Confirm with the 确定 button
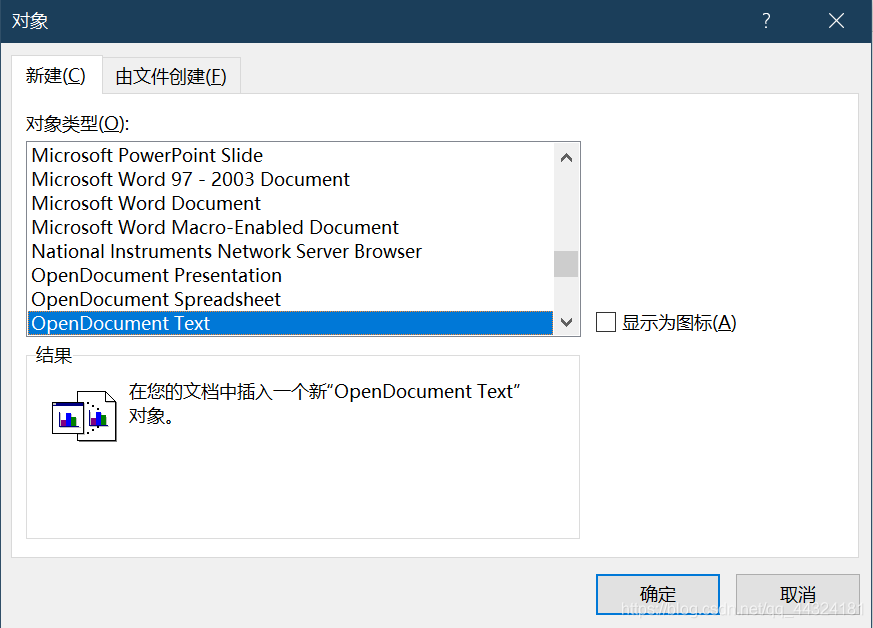This screenshot has height=628, width=873. point(658,594)
